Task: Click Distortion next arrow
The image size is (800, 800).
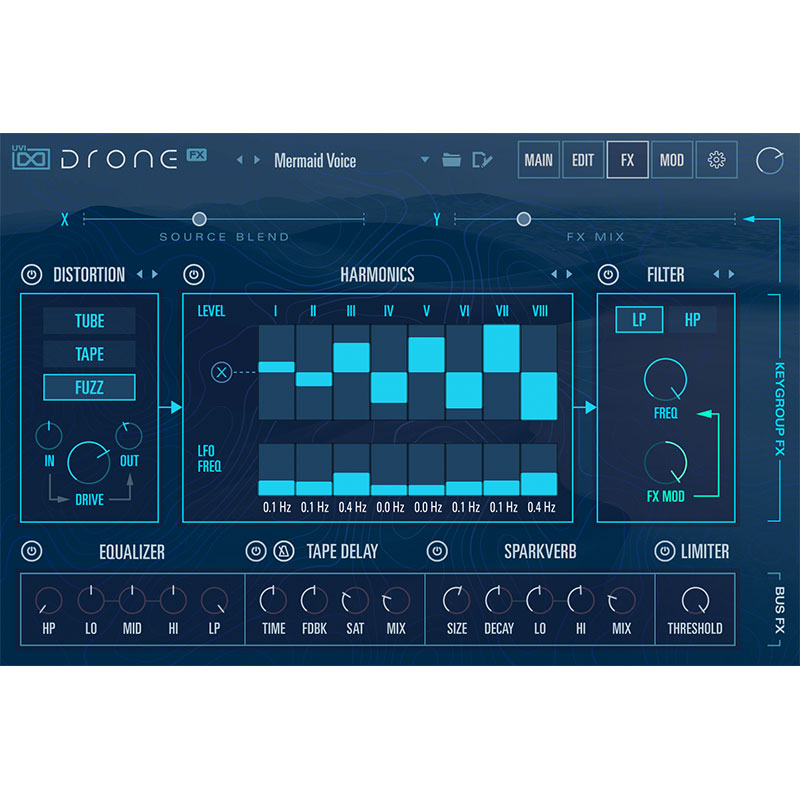Action: pyautogui.click(x=155, y=274)
